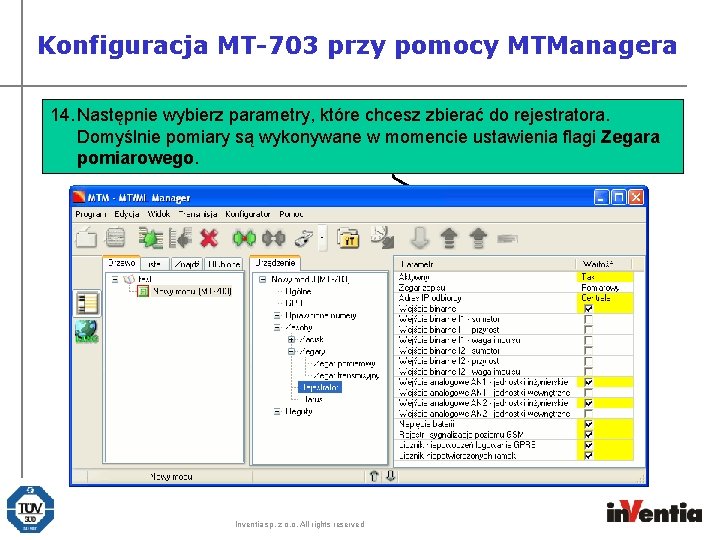Click the cable connector toolbar icon
The height and width of the screenshot is (540, 720).
(x=304, y=238)
